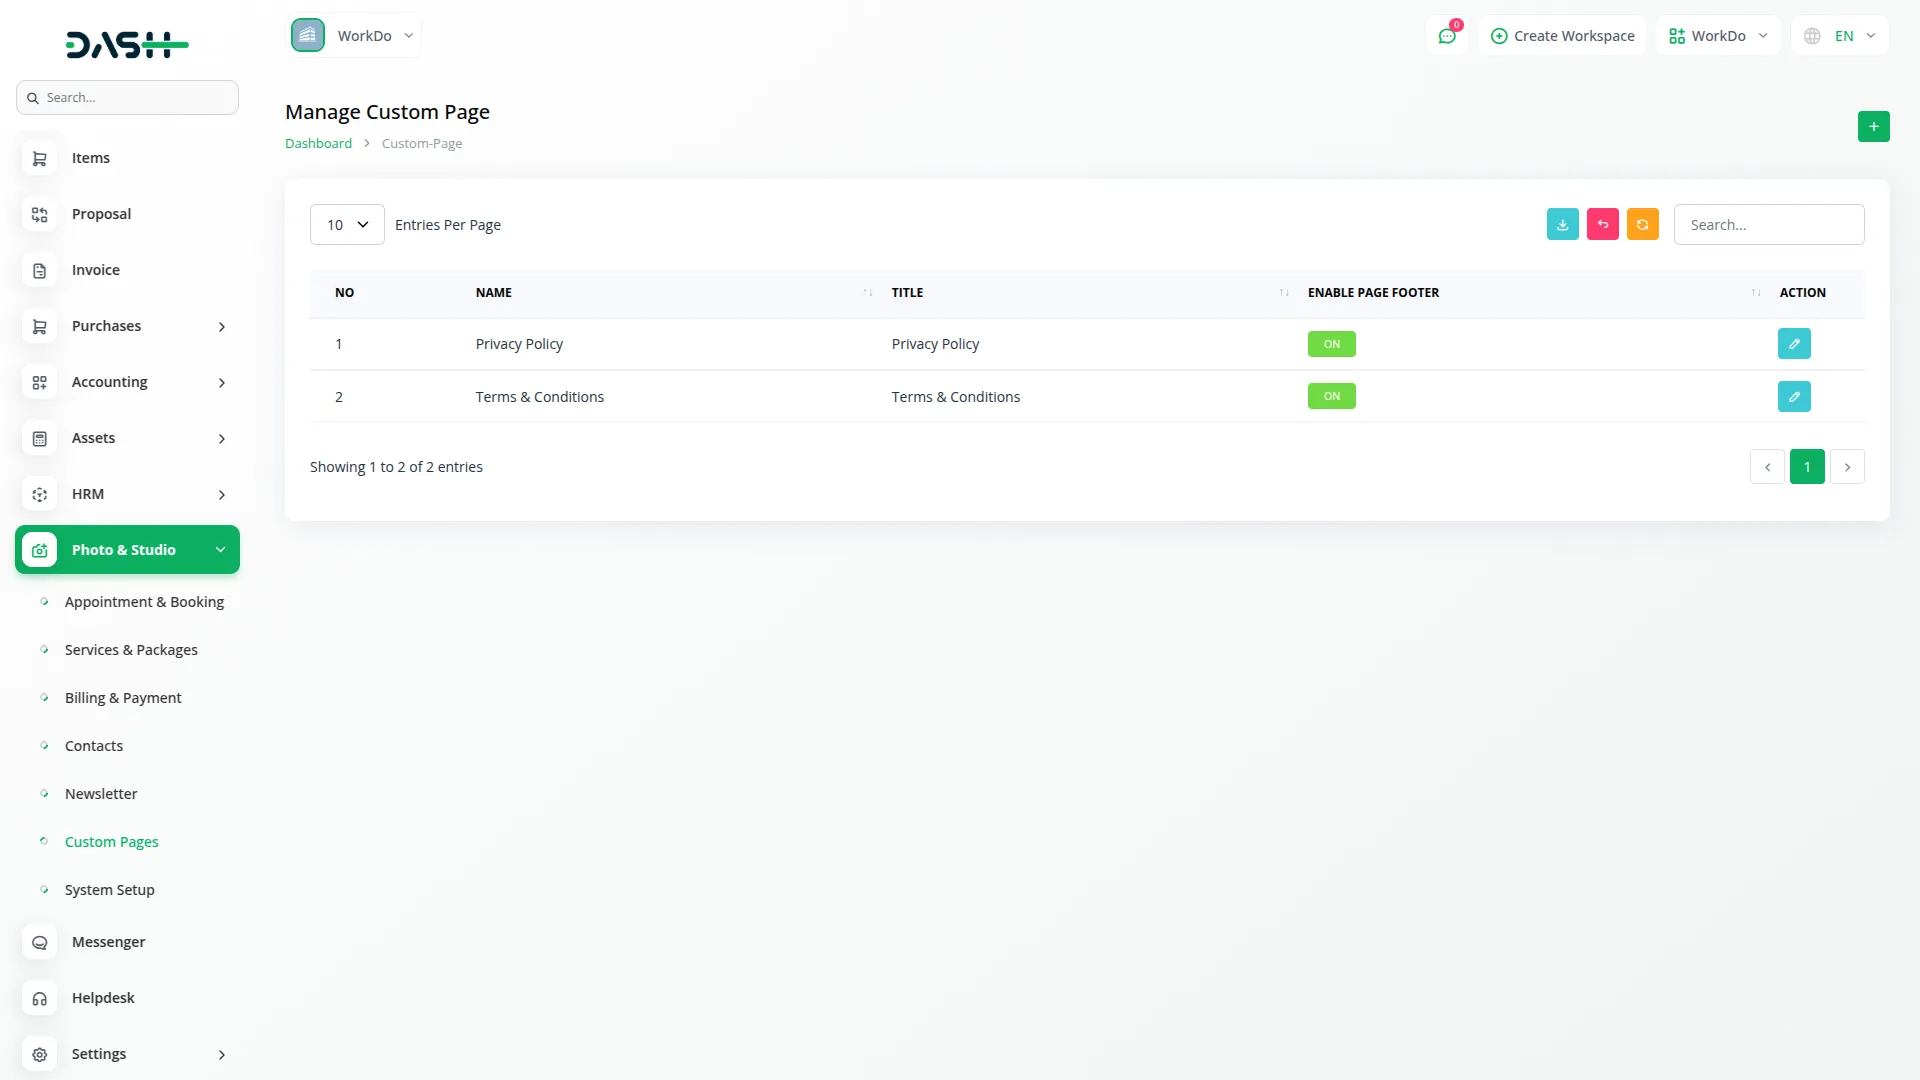Click the green add page button
Image resolution: width=1920 pixels, height=1080 pixels.
click(x=1873, y=127)
